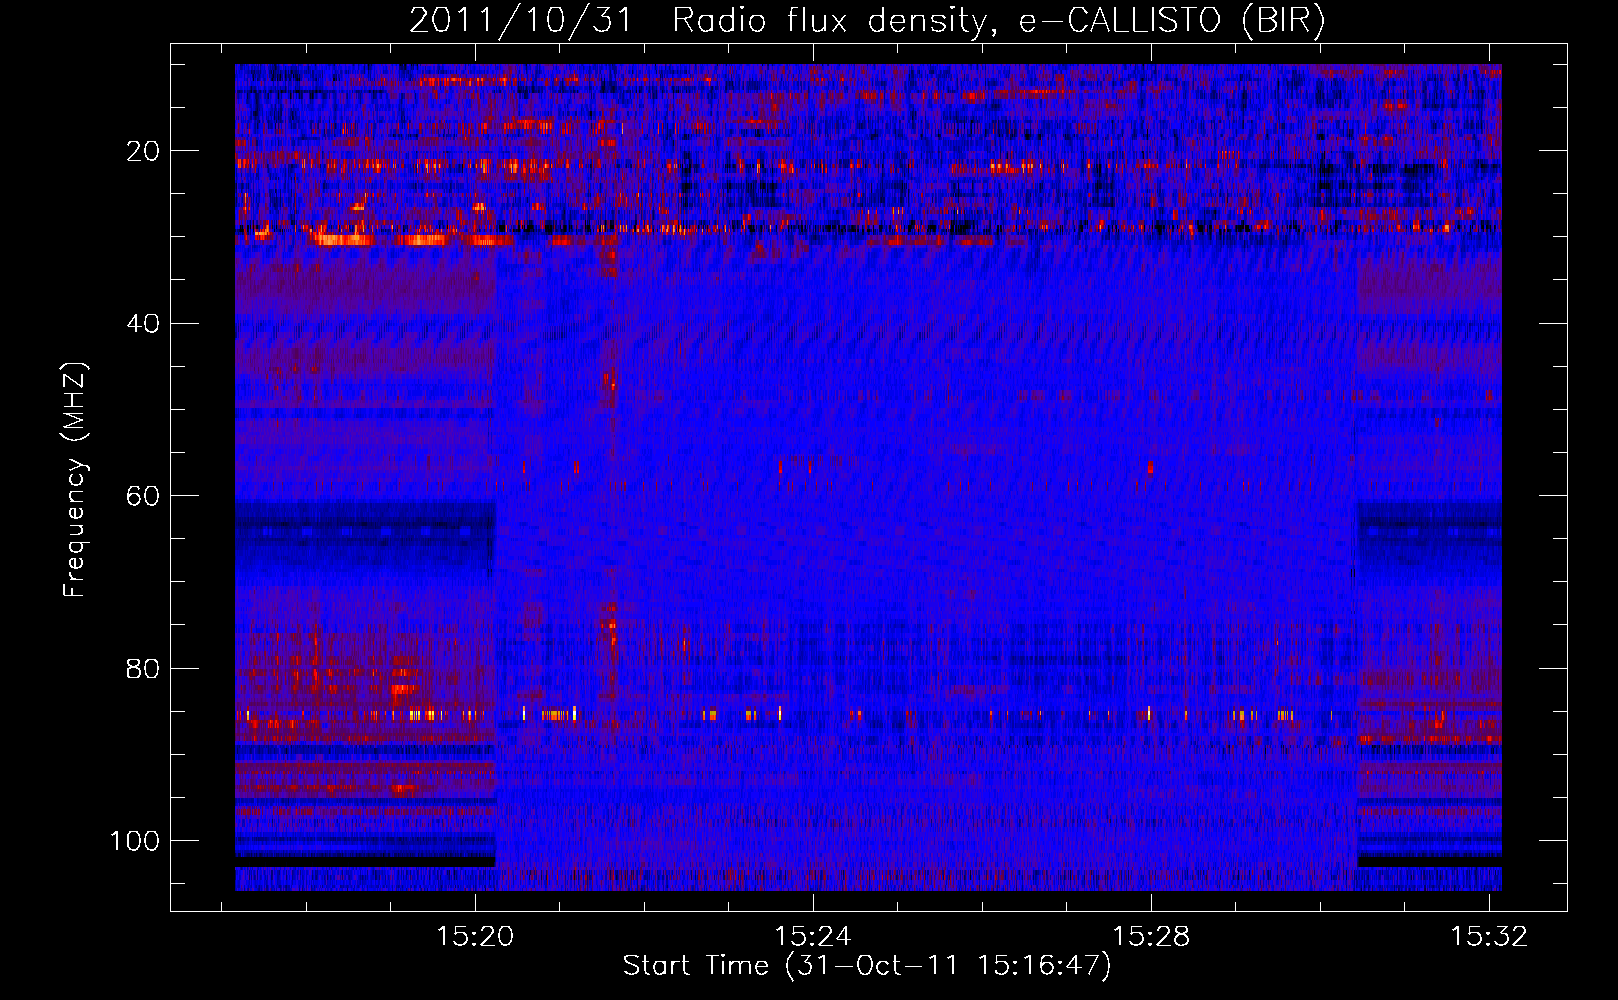Image resolution: width=1618 pixels, height=1000 pixels.
Task: Select the frequency tick label "60"
Action: tap(144, 496)
